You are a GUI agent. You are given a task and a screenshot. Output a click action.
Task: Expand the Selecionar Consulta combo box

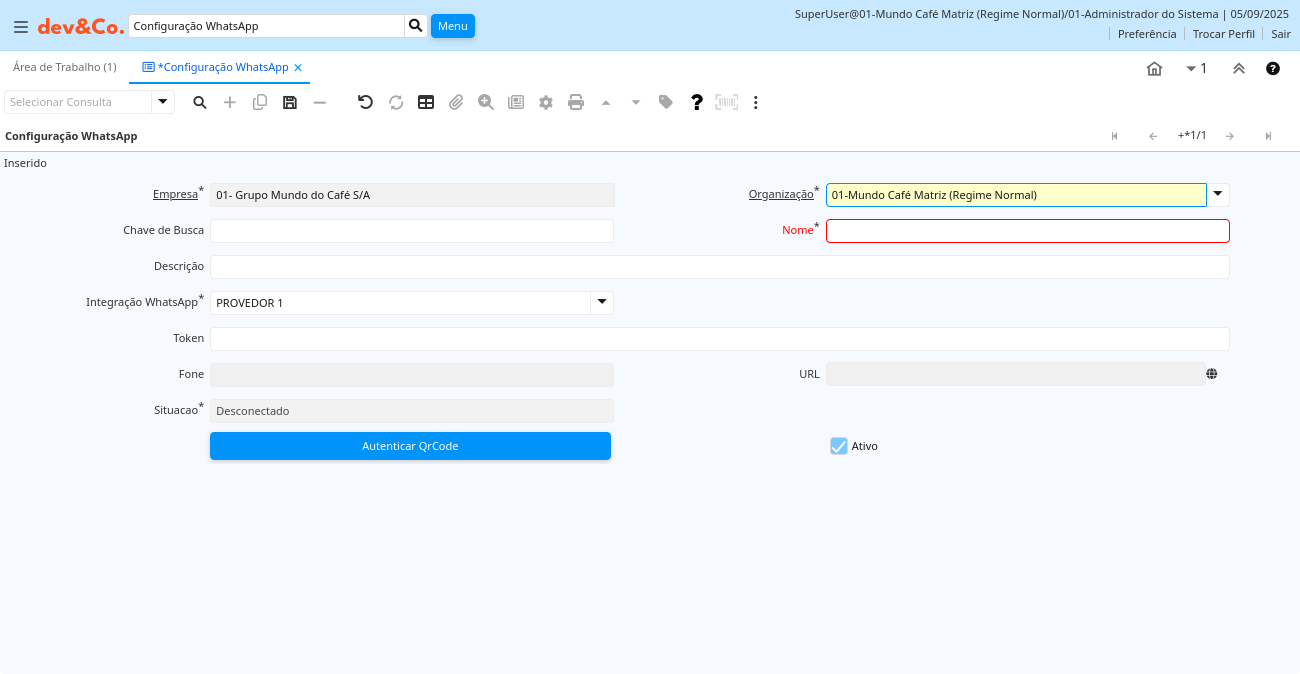click(163, 102)
